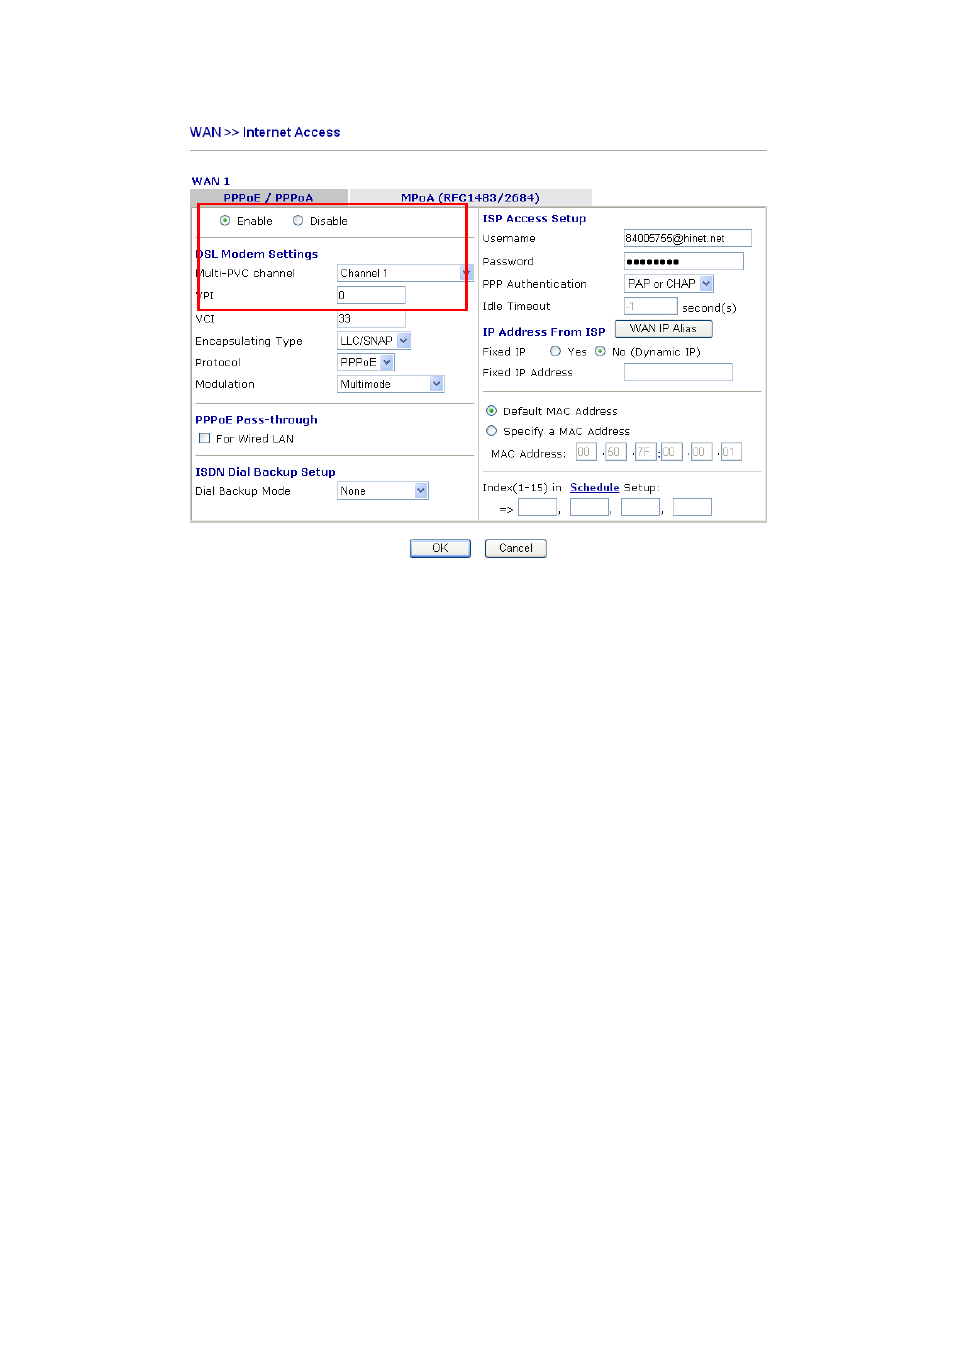
Task: Open the Schedule link
Action: pyautogui.click(x=595, y=488)
